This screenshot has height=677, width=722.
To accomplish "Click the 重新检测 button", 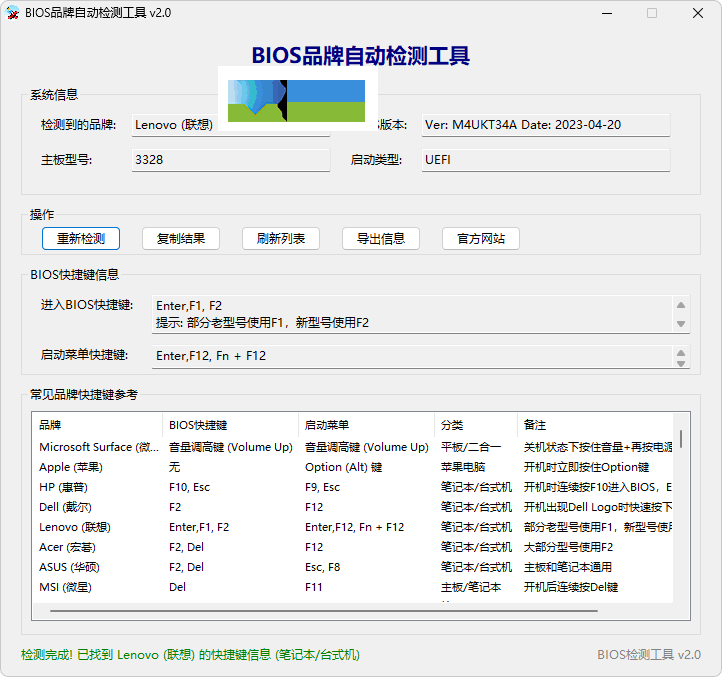I will [x=81, y=238].
